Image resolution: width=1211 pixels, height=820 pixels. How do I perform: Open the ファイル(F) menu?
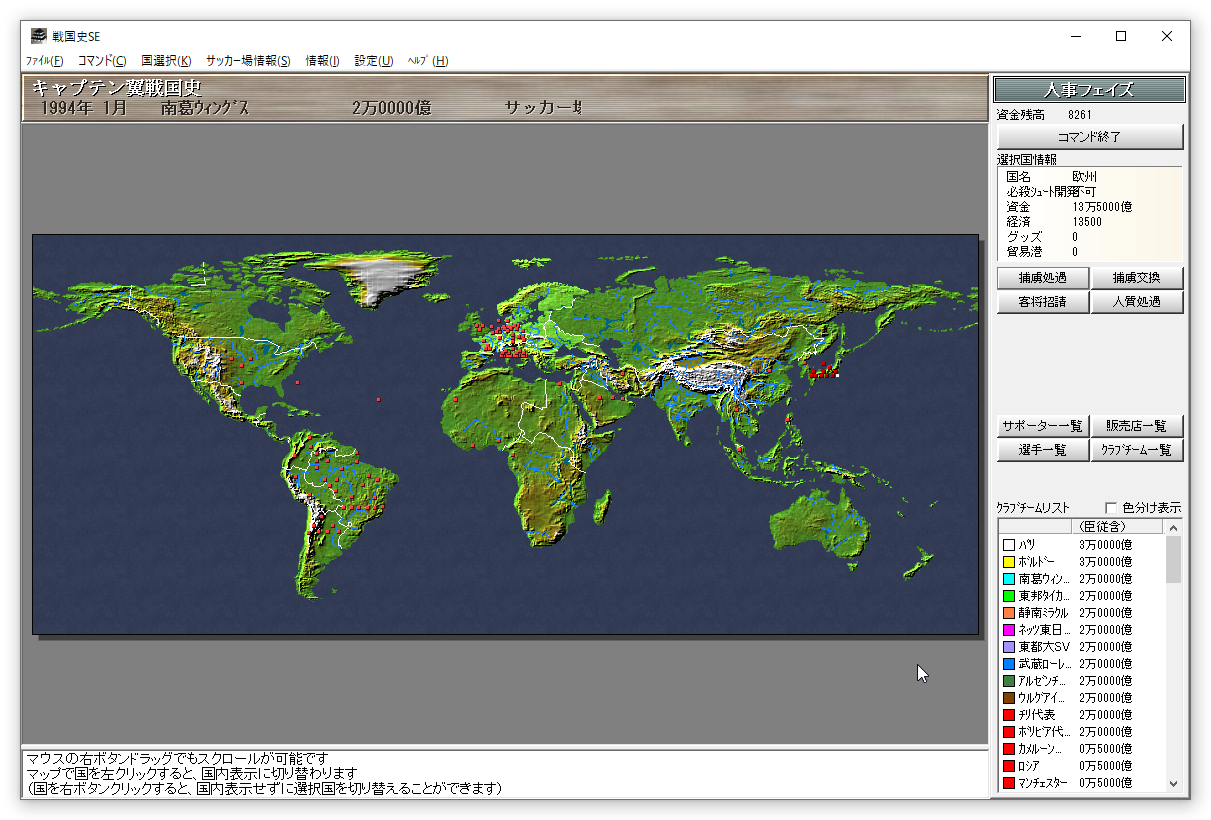pyautogui.click(x=44, y=61)
